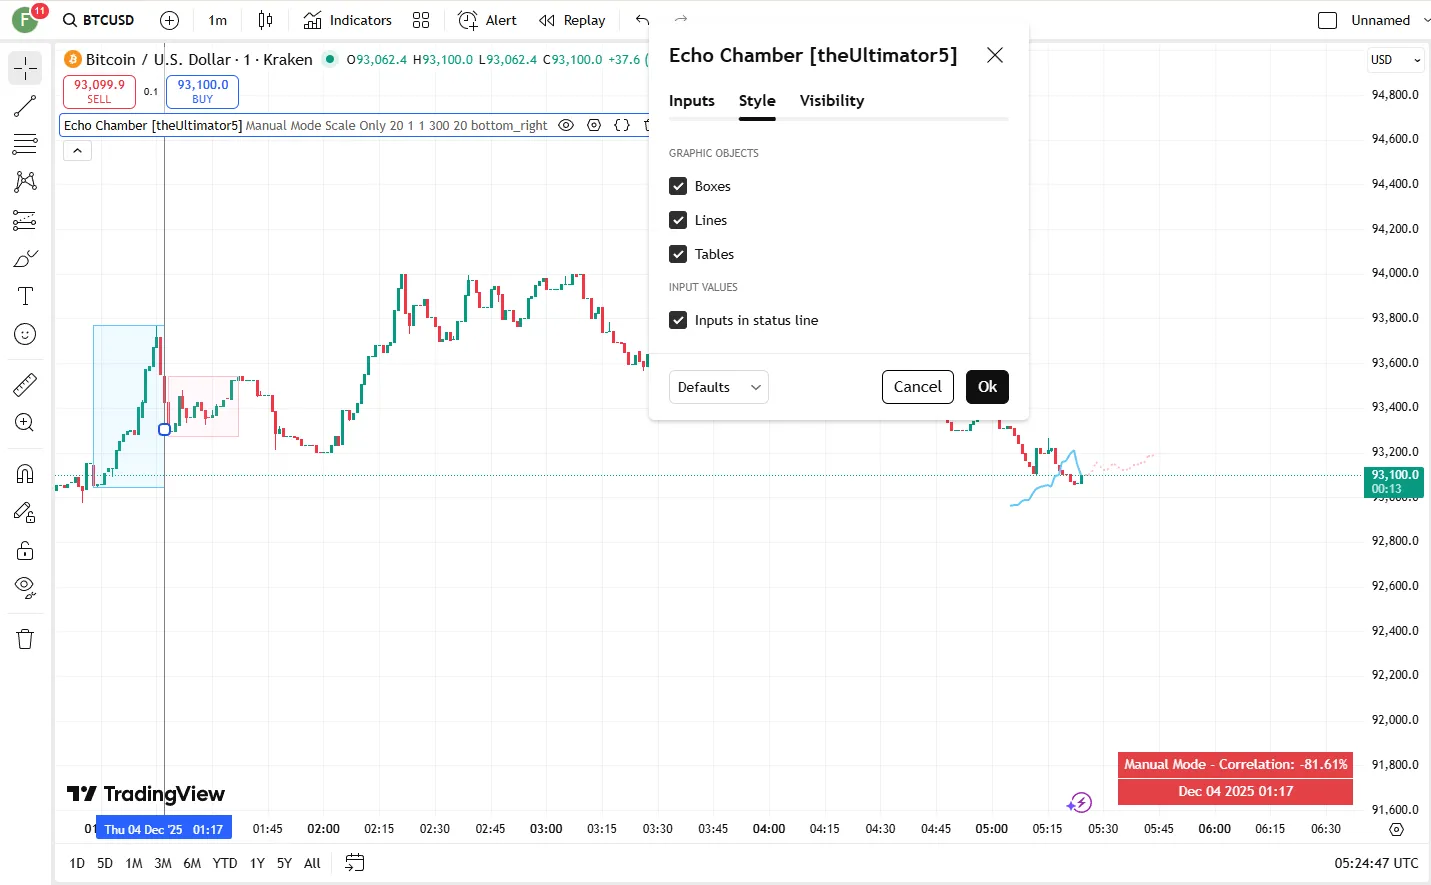The height and width of the screenshot is (885, 1431).
Task: Remove objects with trash icon
Action: coord(25,639)
